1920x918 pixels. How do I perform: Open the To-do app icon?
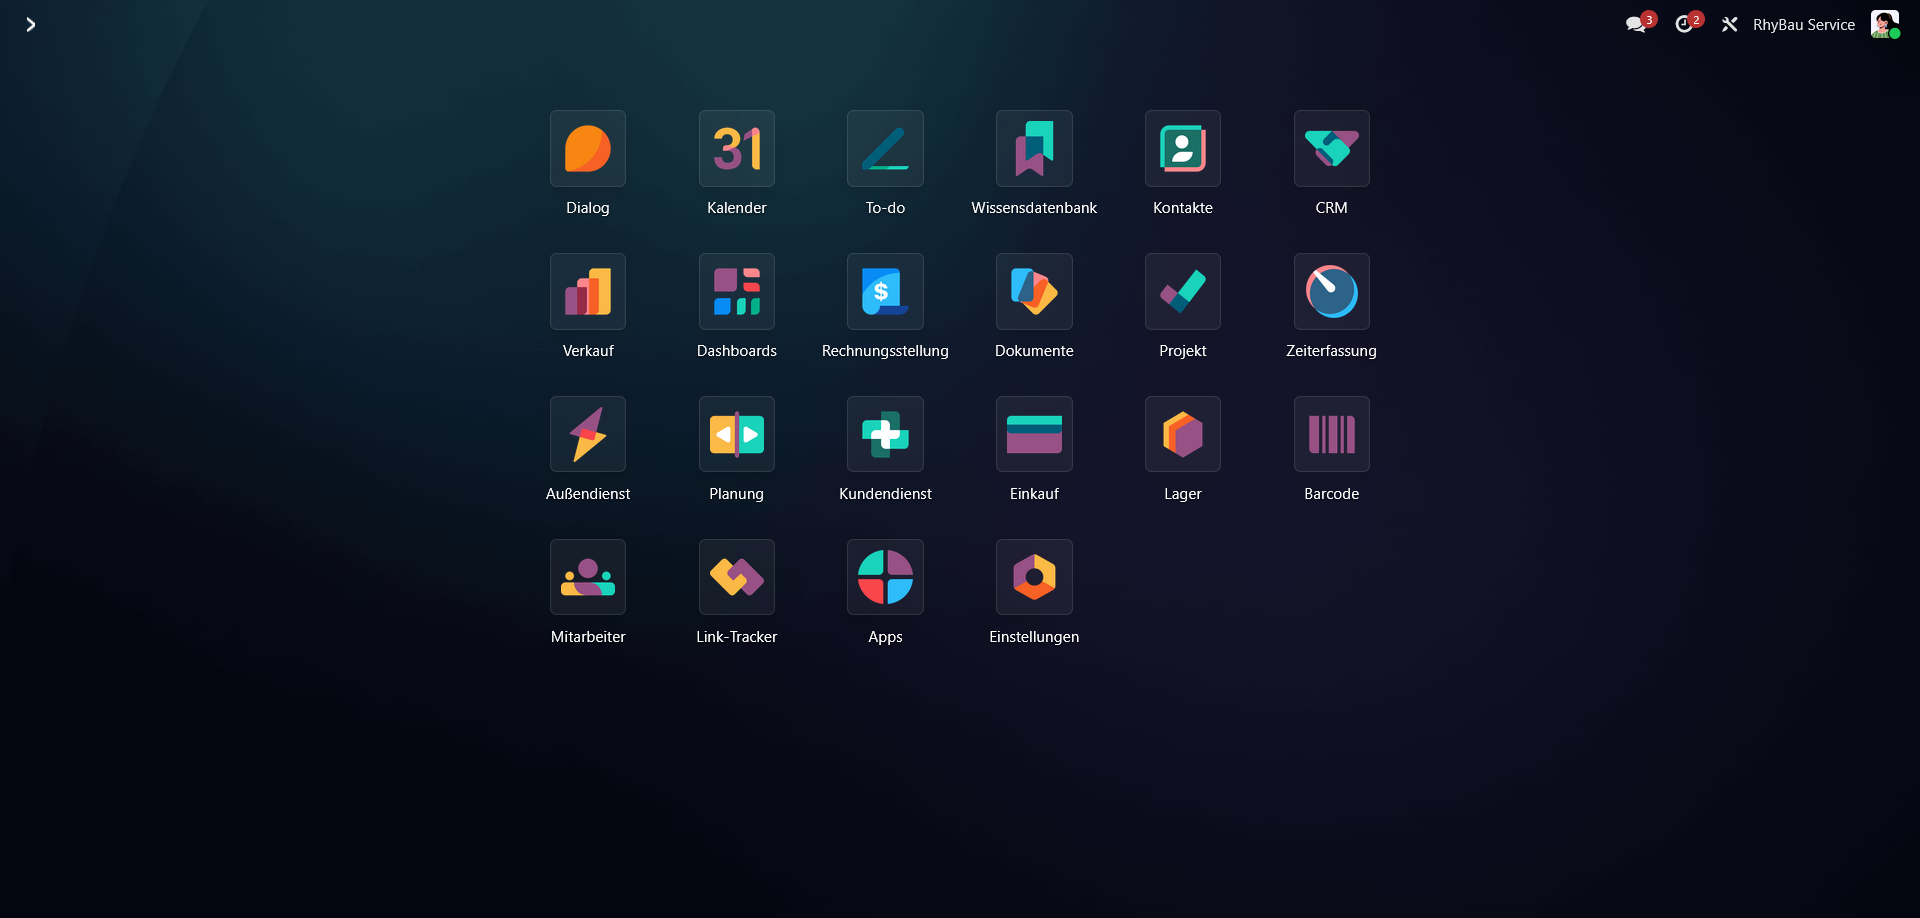click(x=885, y=149)
